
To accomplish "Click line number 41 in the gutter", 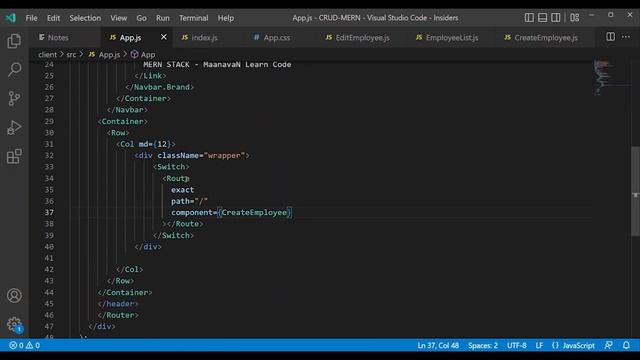I will (49, 258).
